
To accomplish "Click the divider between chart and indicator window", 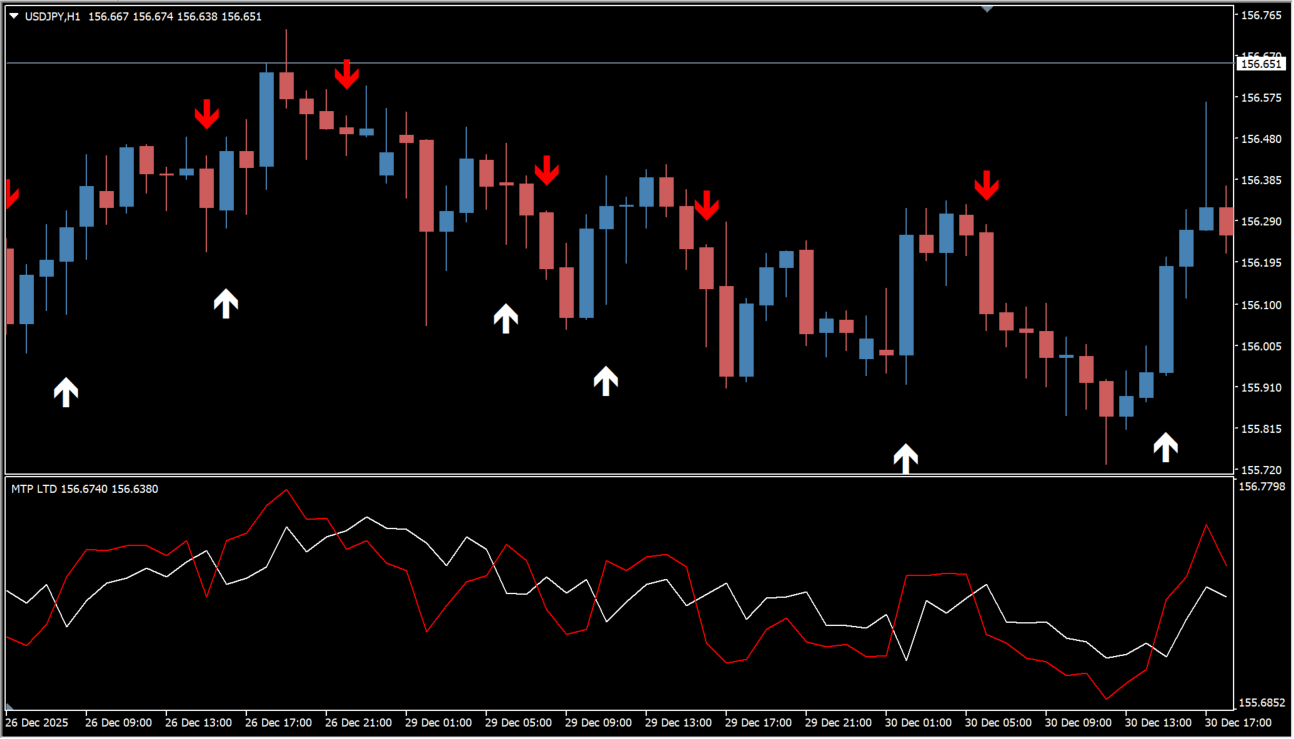I will (620, 475).
